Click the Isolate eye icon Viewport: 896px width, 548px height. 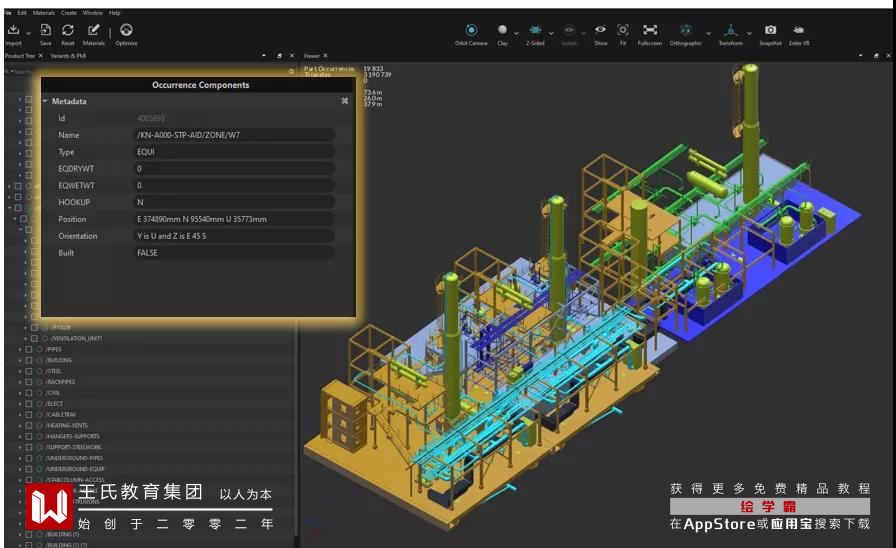[x=569, y=30]
